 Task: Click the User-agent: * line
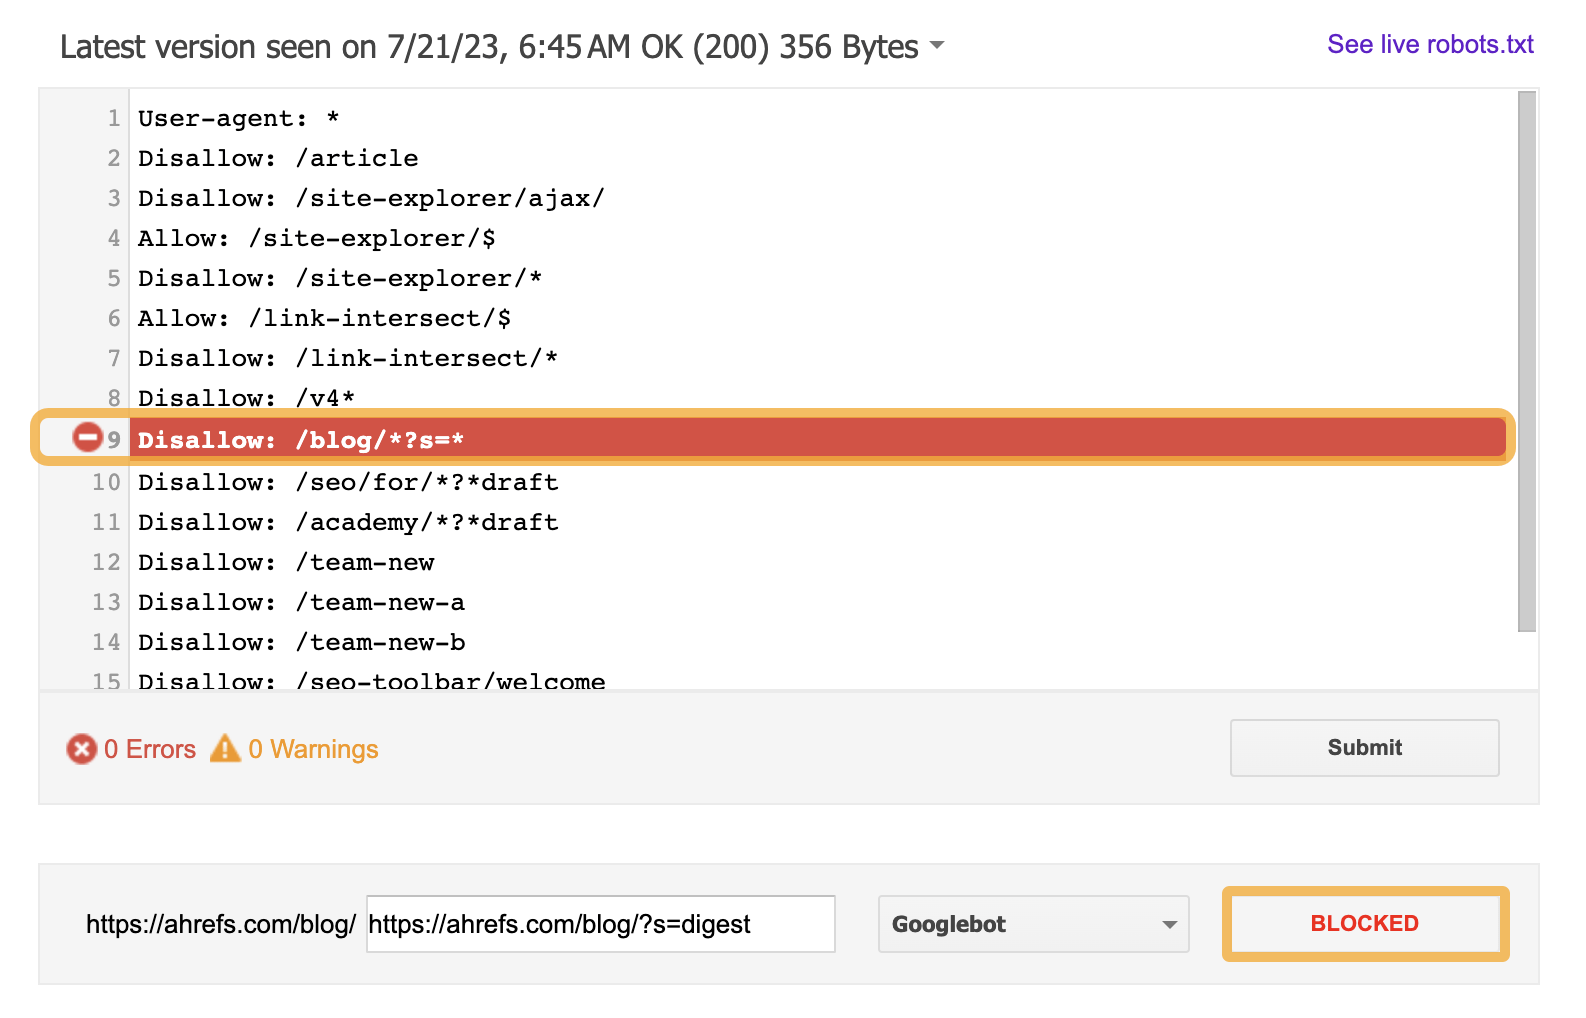point(238,118)
